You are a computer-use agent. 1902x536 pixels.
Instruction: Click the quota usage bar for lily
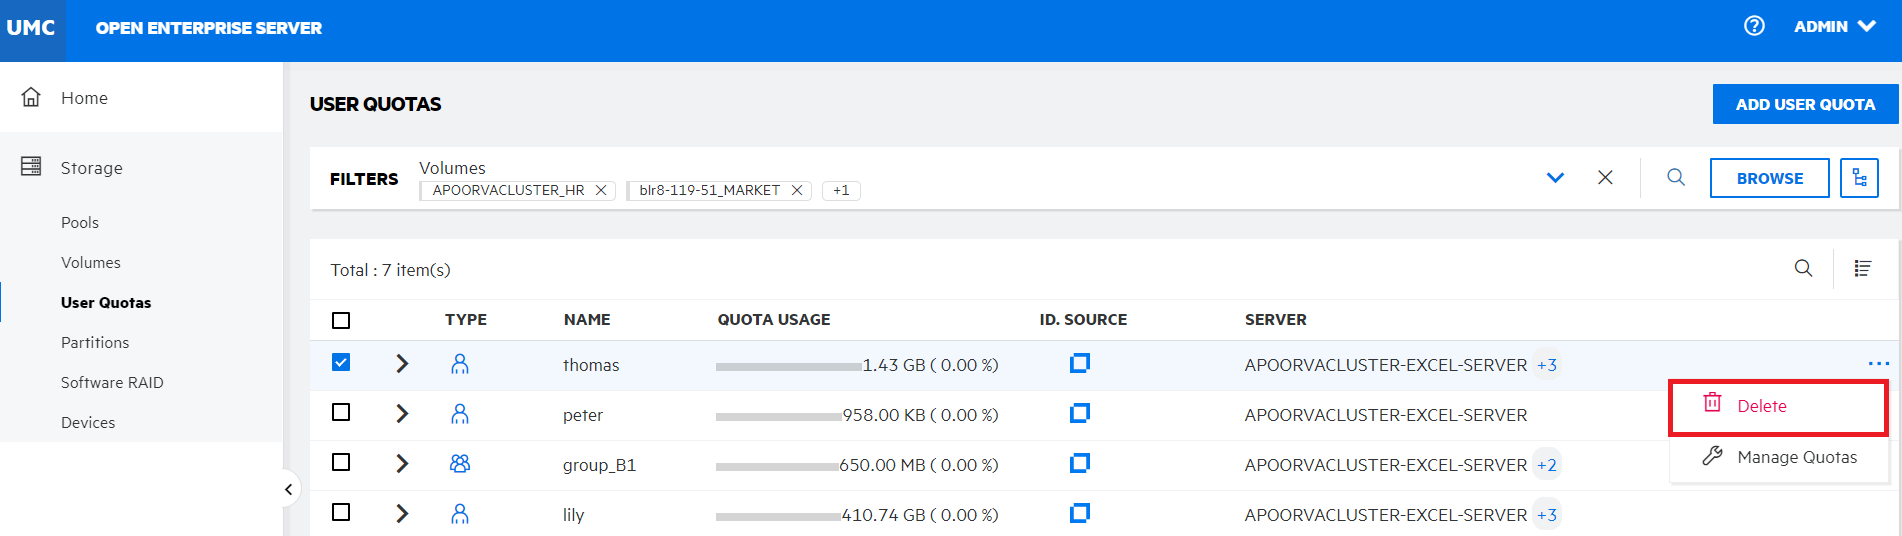[778, 516]
